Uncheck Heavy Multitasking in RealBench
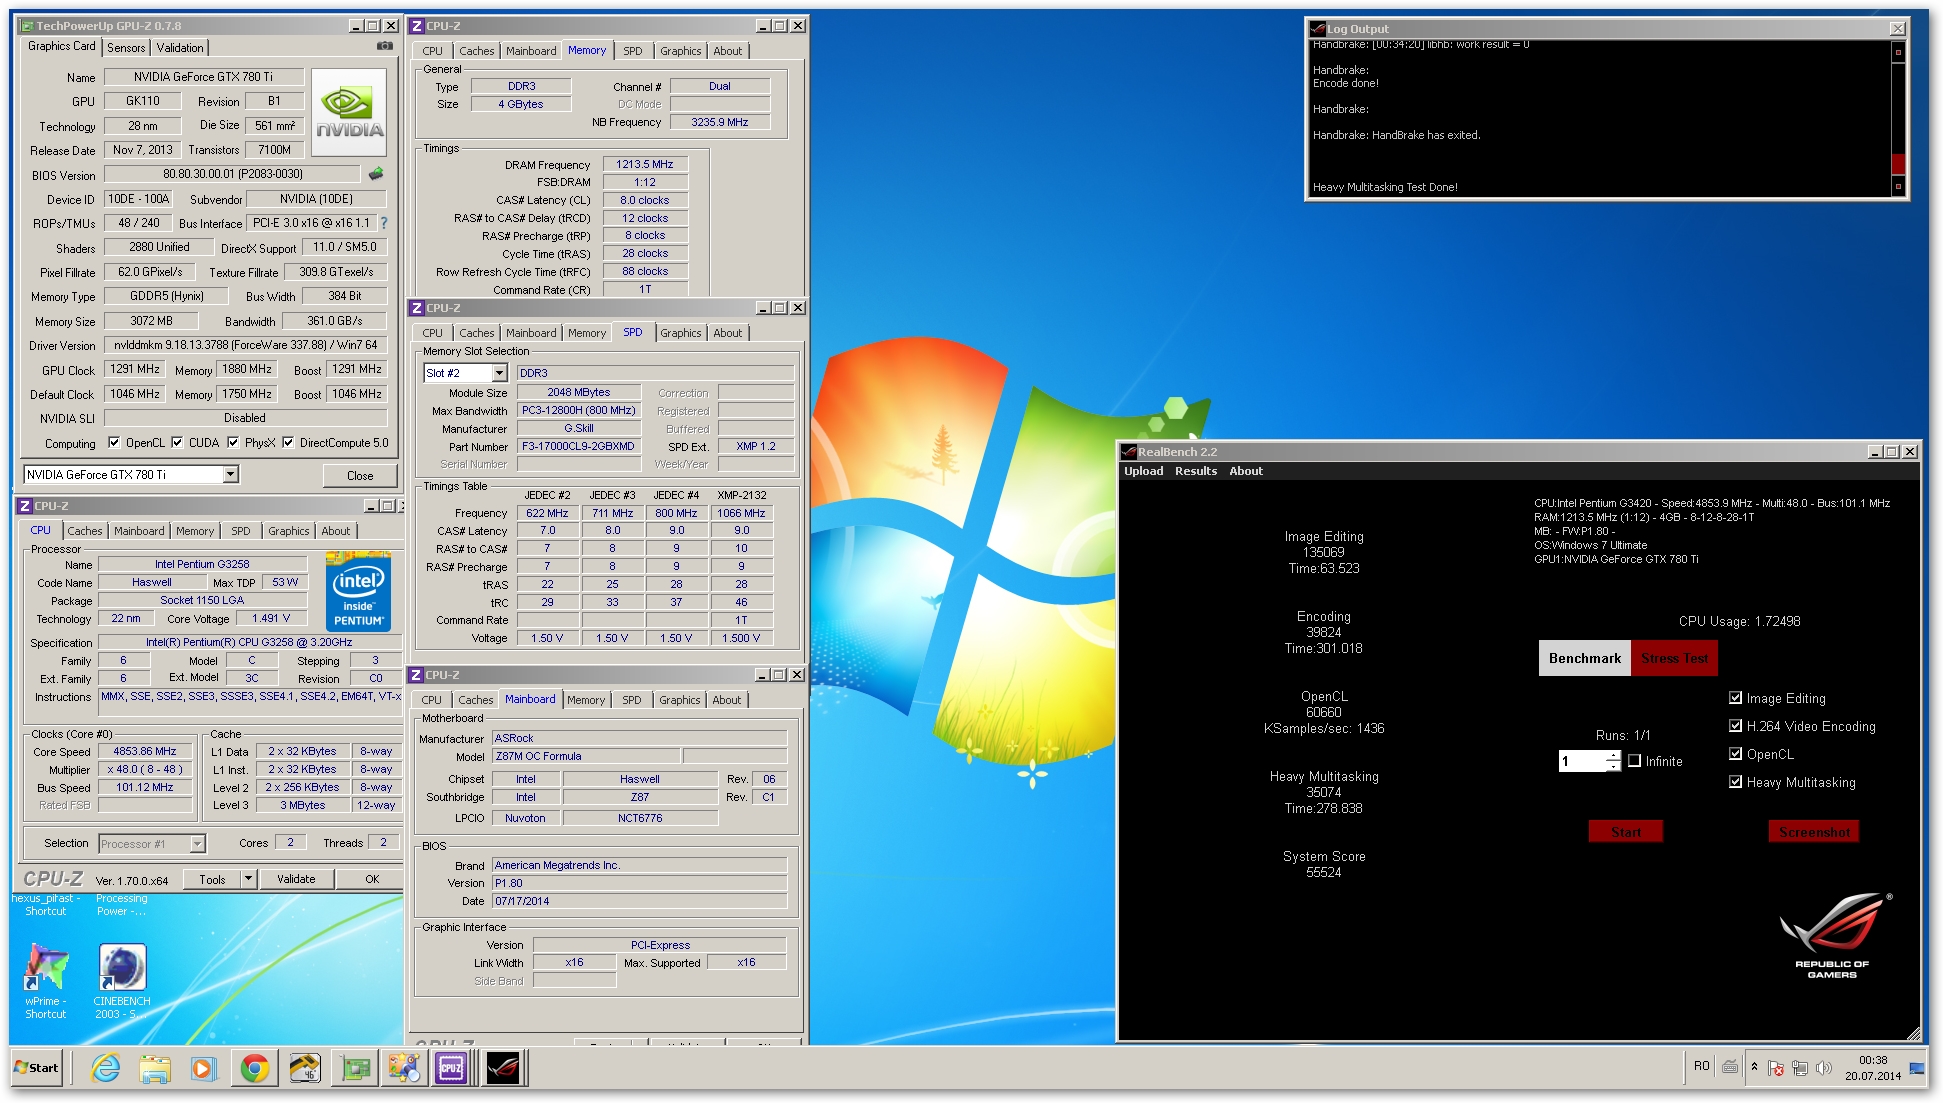This screenshot has height=1103, width=1943. click(x=1735, y=782)
